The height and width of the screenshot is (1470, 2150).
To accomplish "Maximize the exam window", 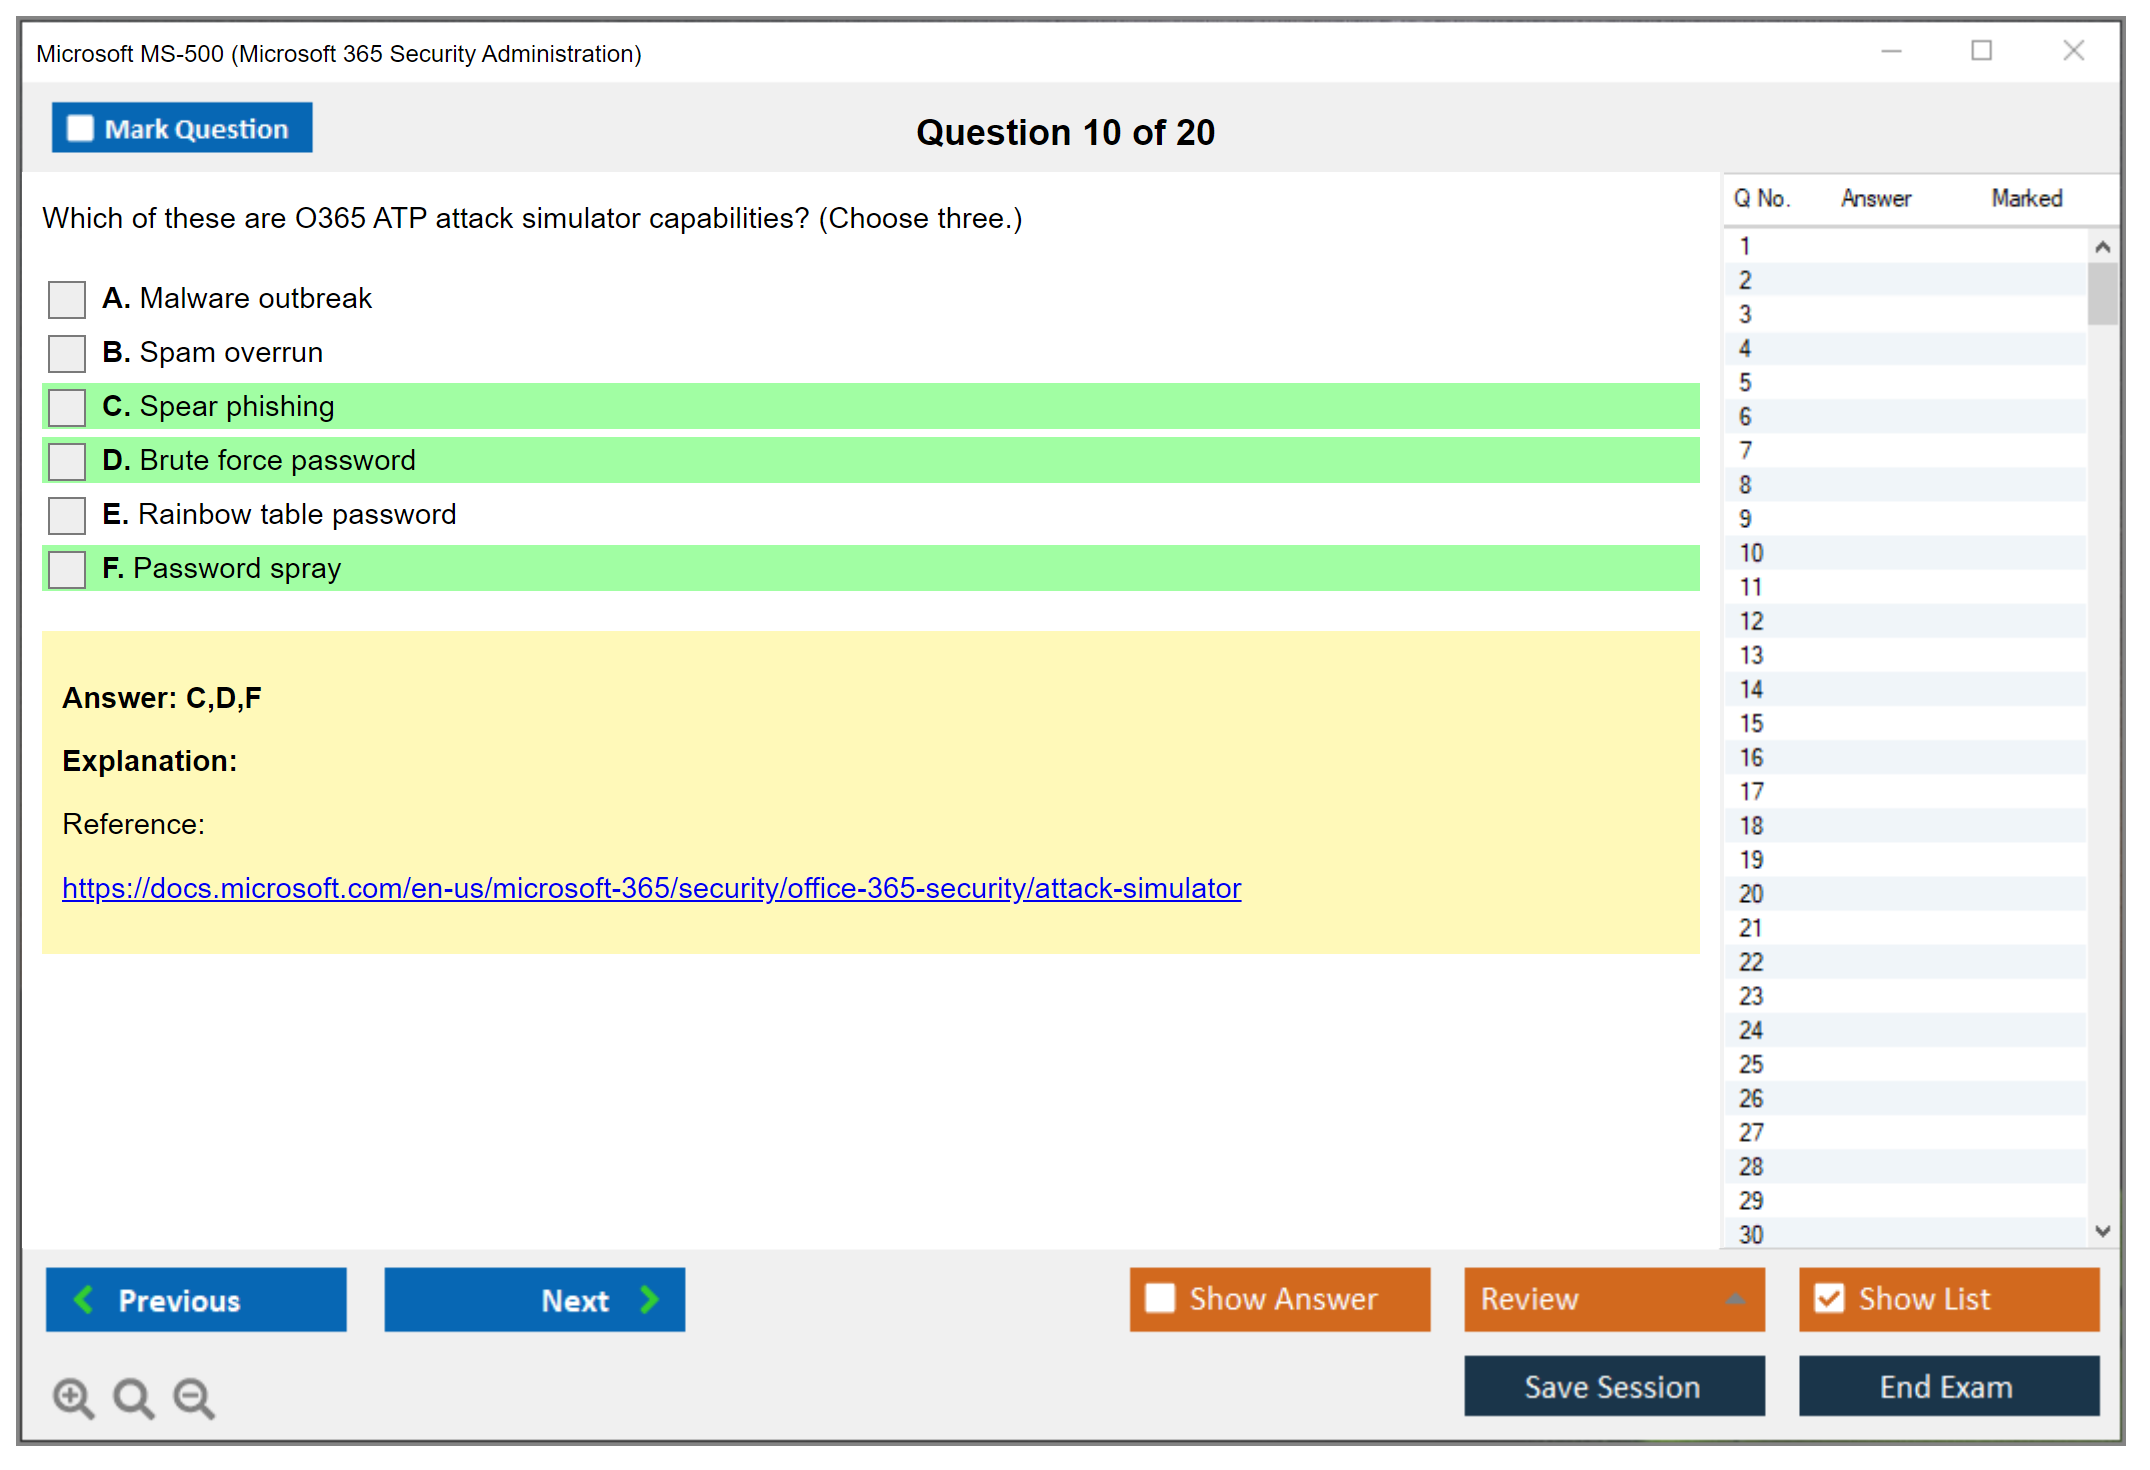I will (x=1981, y=51).
